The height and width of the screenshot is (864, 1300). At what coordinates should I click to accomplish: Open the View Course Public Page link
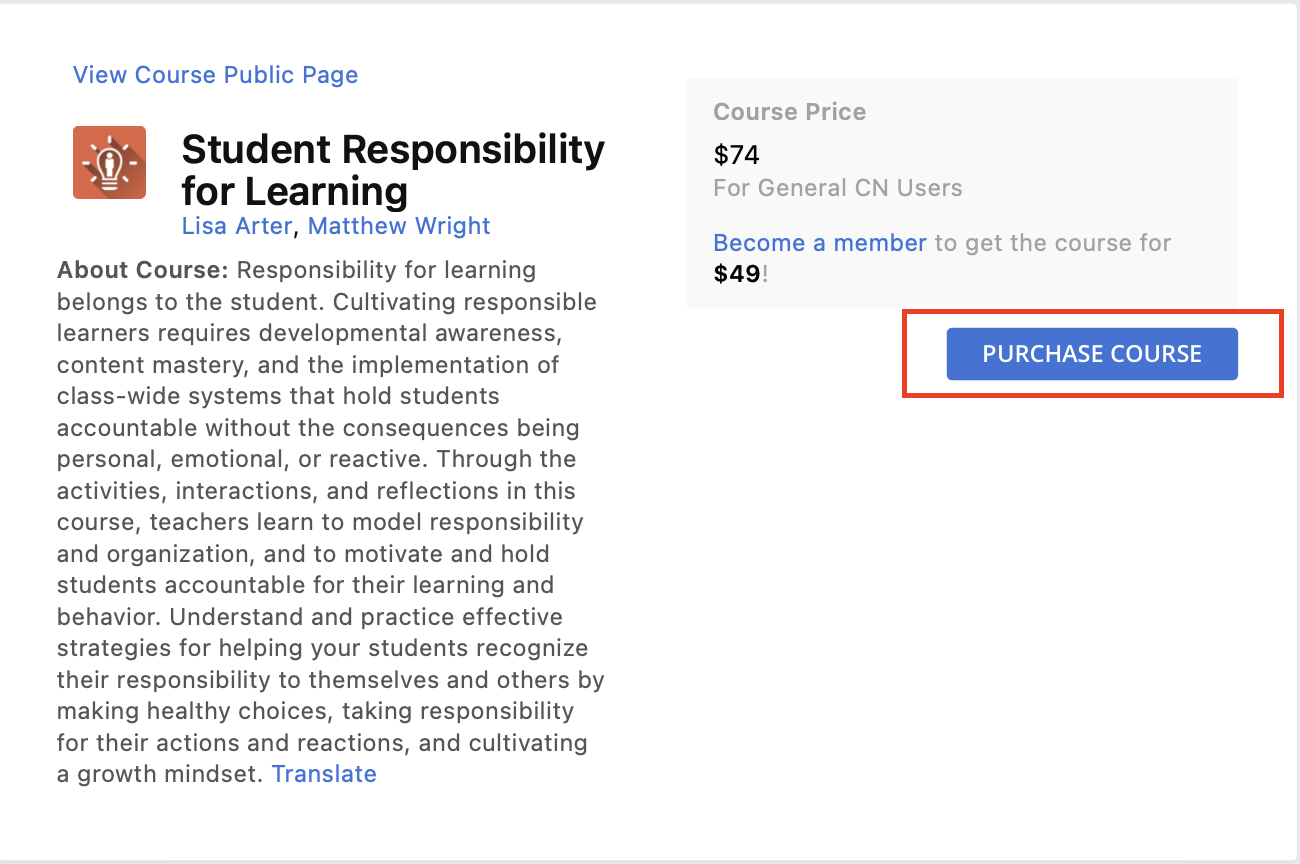(215, 75)
